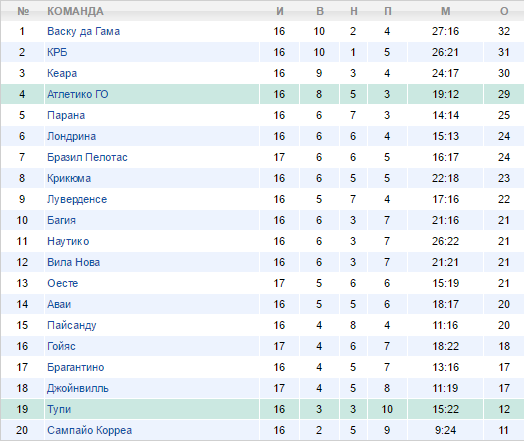Select the Джойнвилль team link
Screen dimensions: 524x441
(78, 389)
